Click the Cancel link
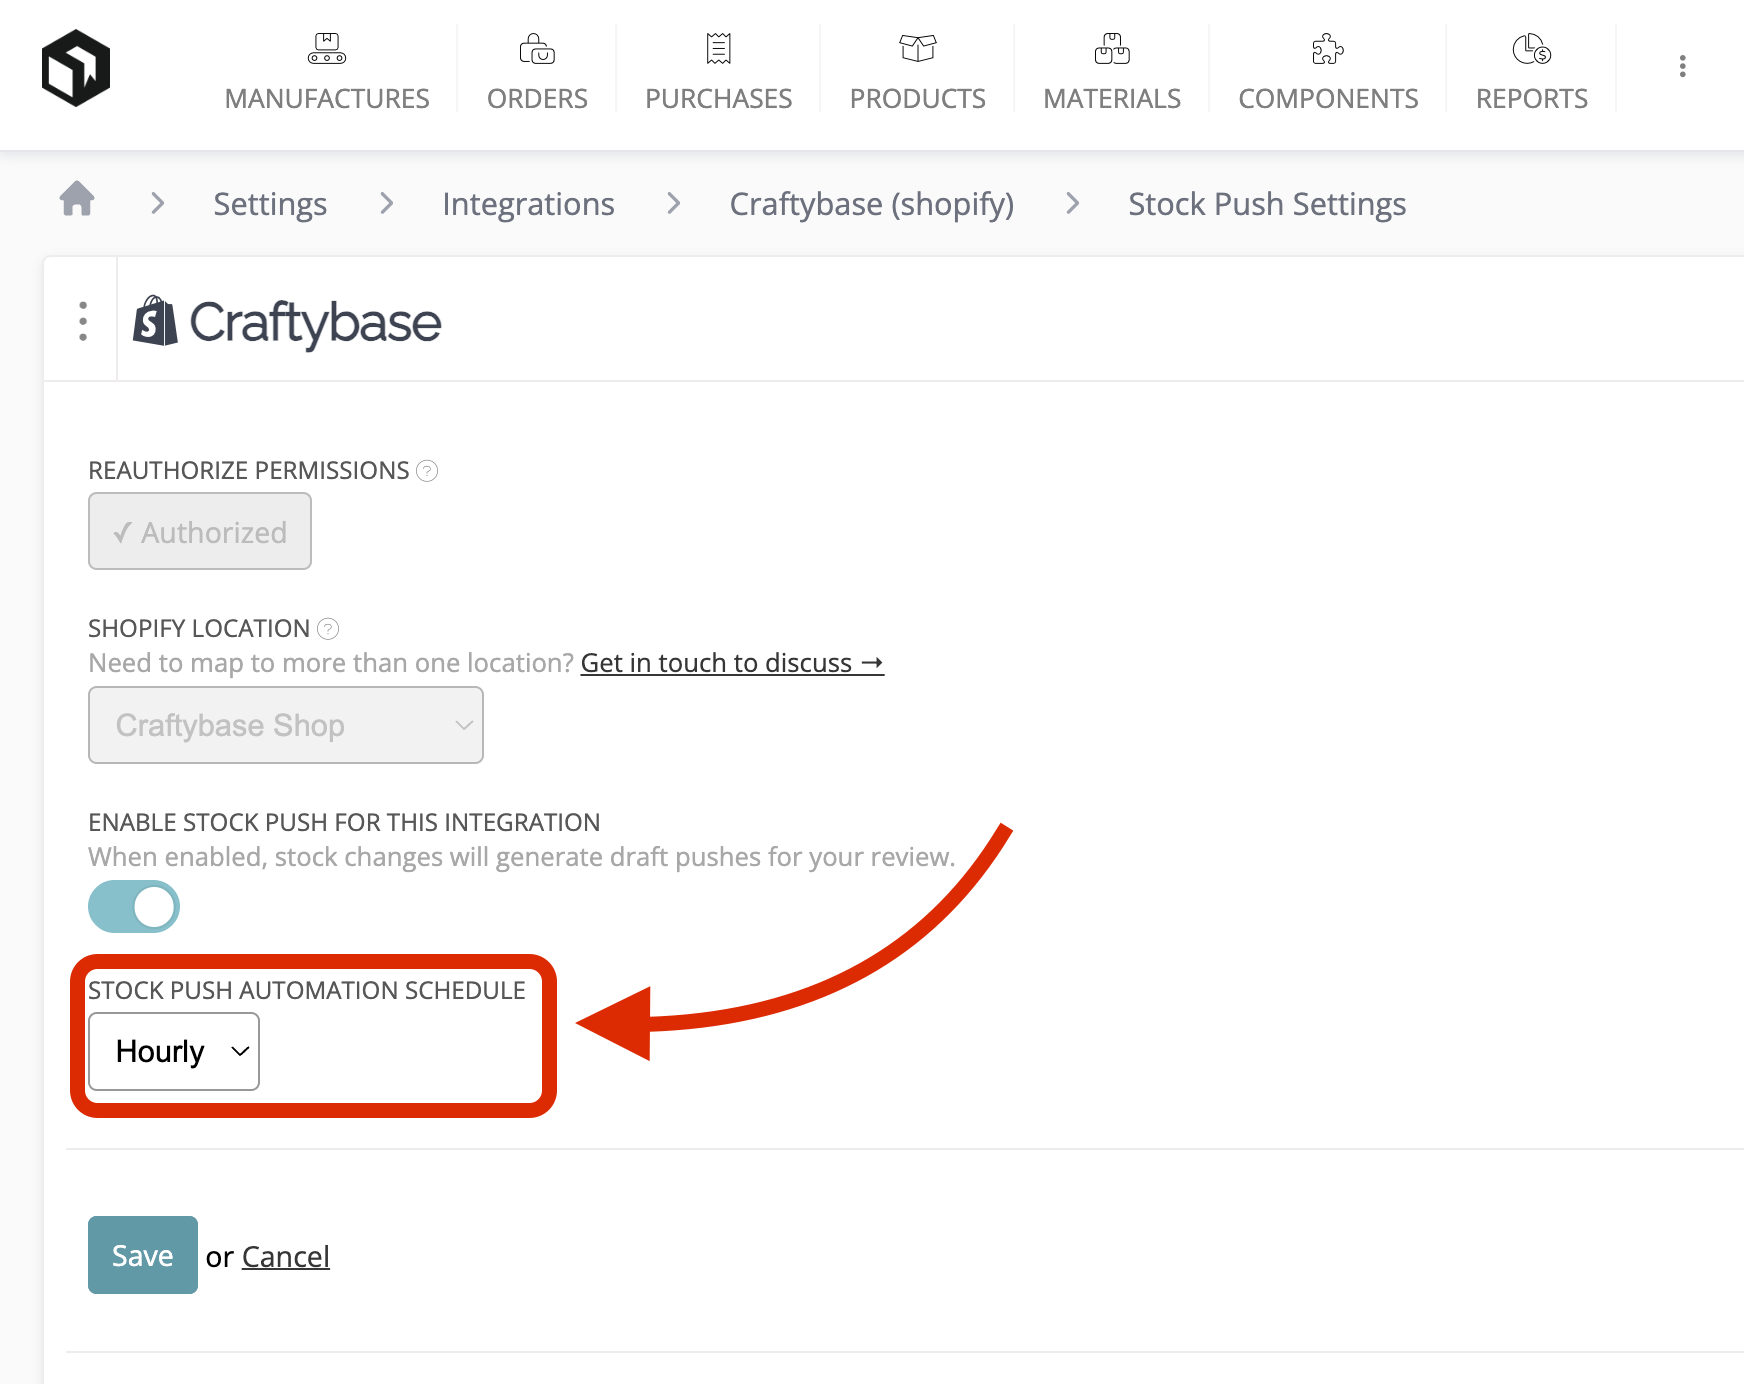Image resolution: width=1744 pixels, height=1384 pixels. click(x=286, y=1257)
